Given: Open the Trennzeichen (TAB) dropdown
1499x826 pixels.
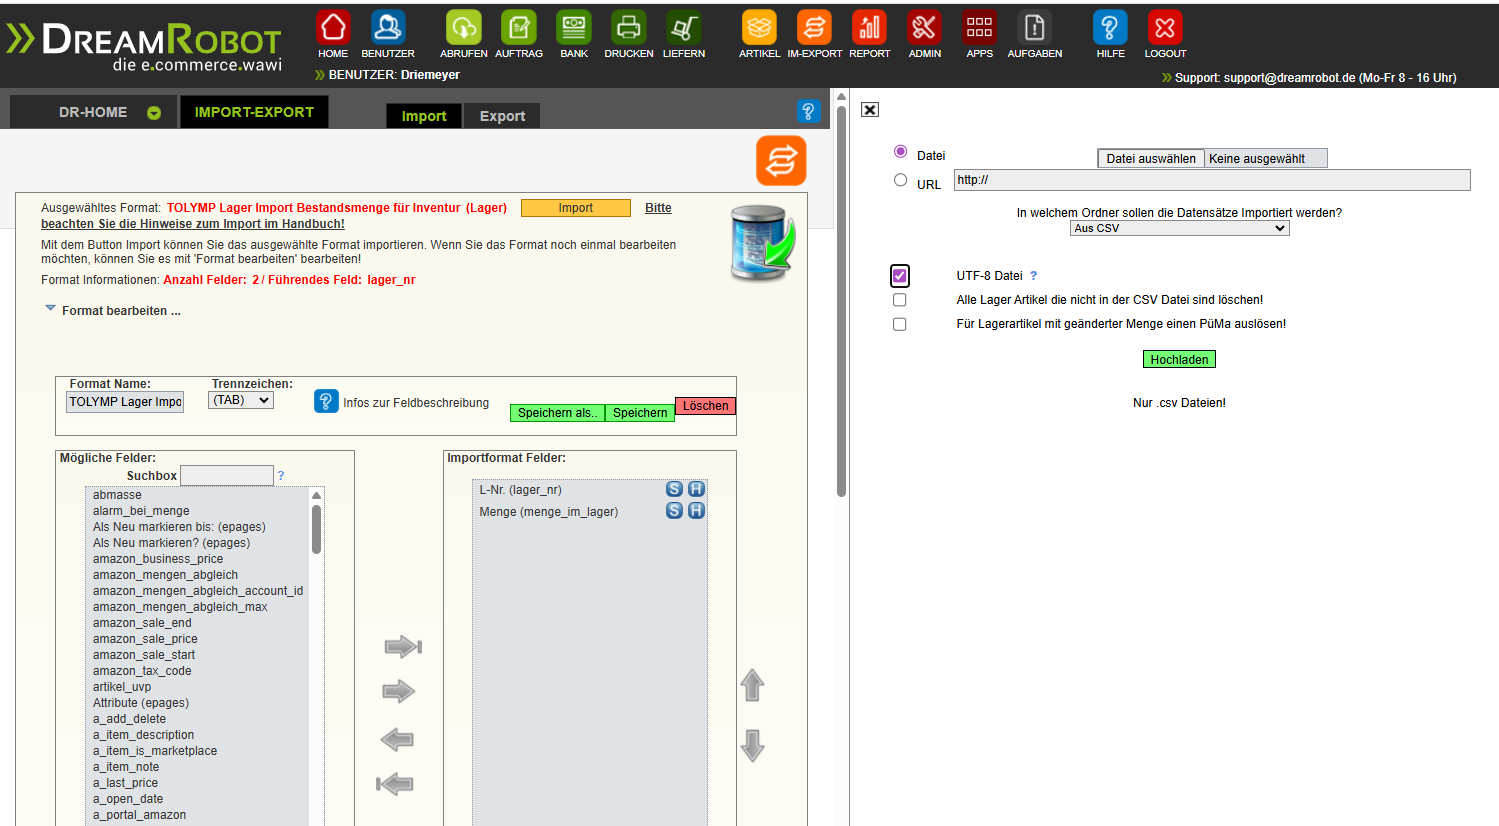Looking at the screenshot, I should (240, 399).
